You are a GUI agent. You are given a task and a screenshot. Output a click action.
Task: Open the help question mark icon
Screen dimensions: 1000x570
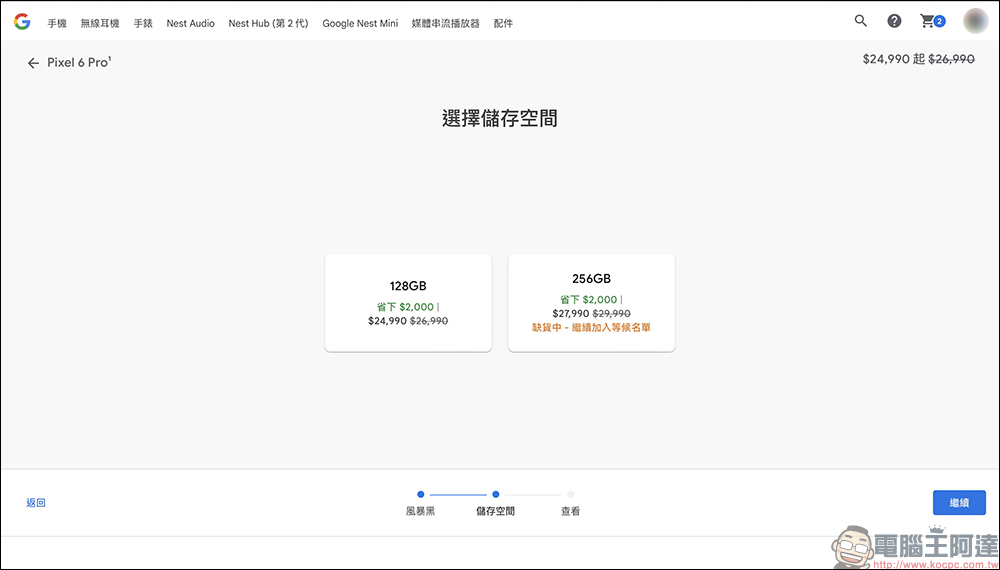click(x=894, y=21)
